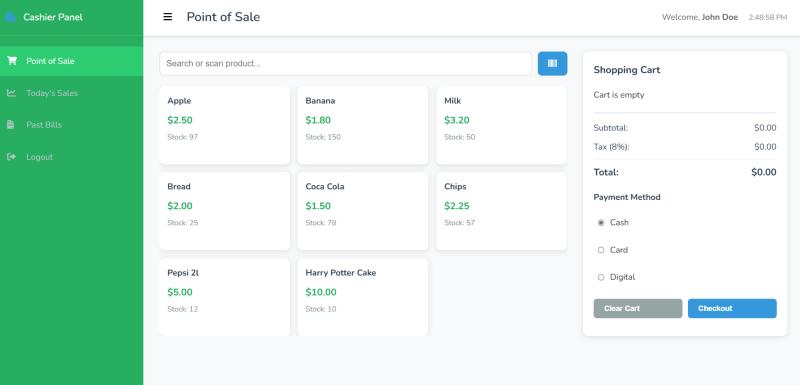Add Banana product card to cart
This screenshot has width=800, height=385.
coord(363,125)
